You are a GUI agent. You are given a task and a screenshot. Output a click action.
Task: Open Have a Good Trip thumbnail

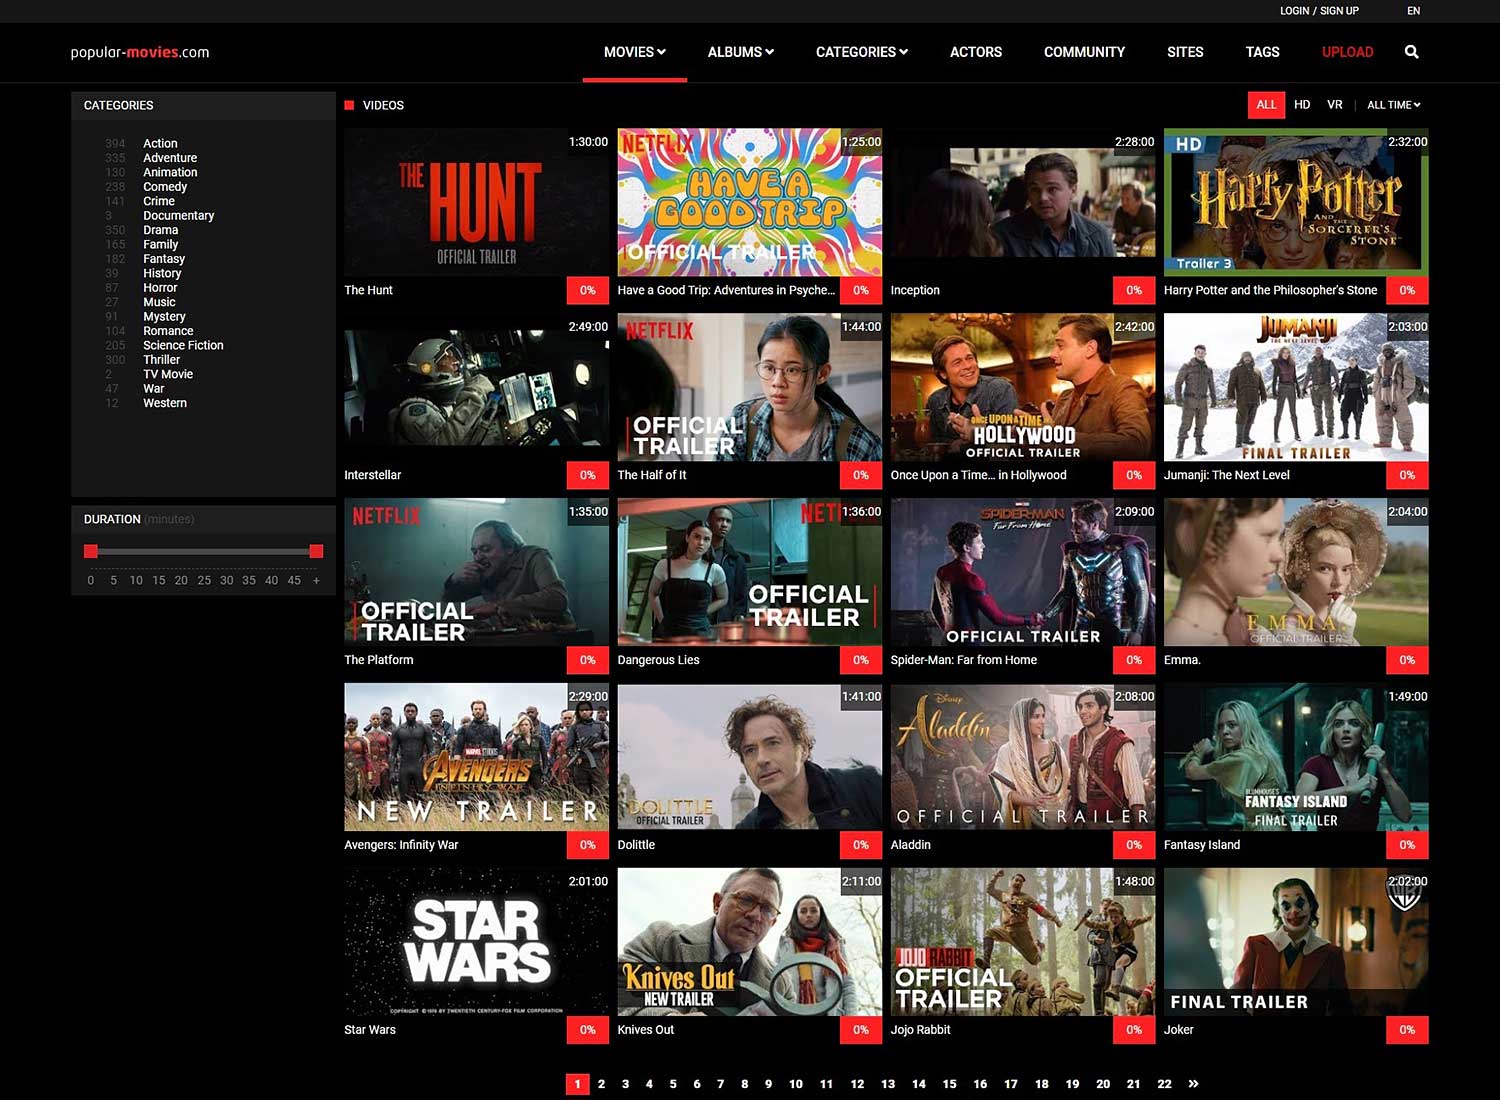coord(749,202)
